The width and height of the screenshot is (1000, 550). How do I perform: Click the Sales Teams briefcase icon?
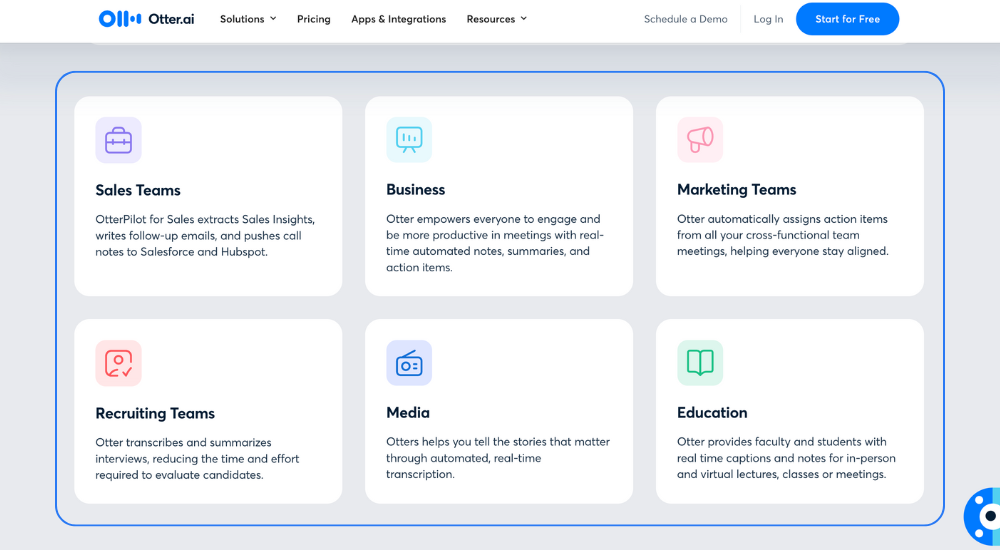click(x=119, y=140)
